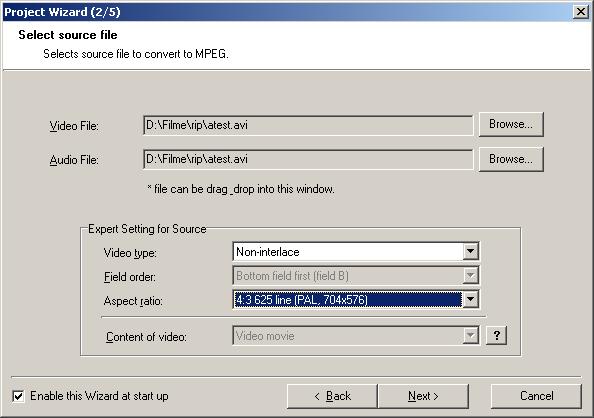Close the Project Wizard dialog
Screen dimensions: 594x418
pyautogui.click(x=581, y=12)
